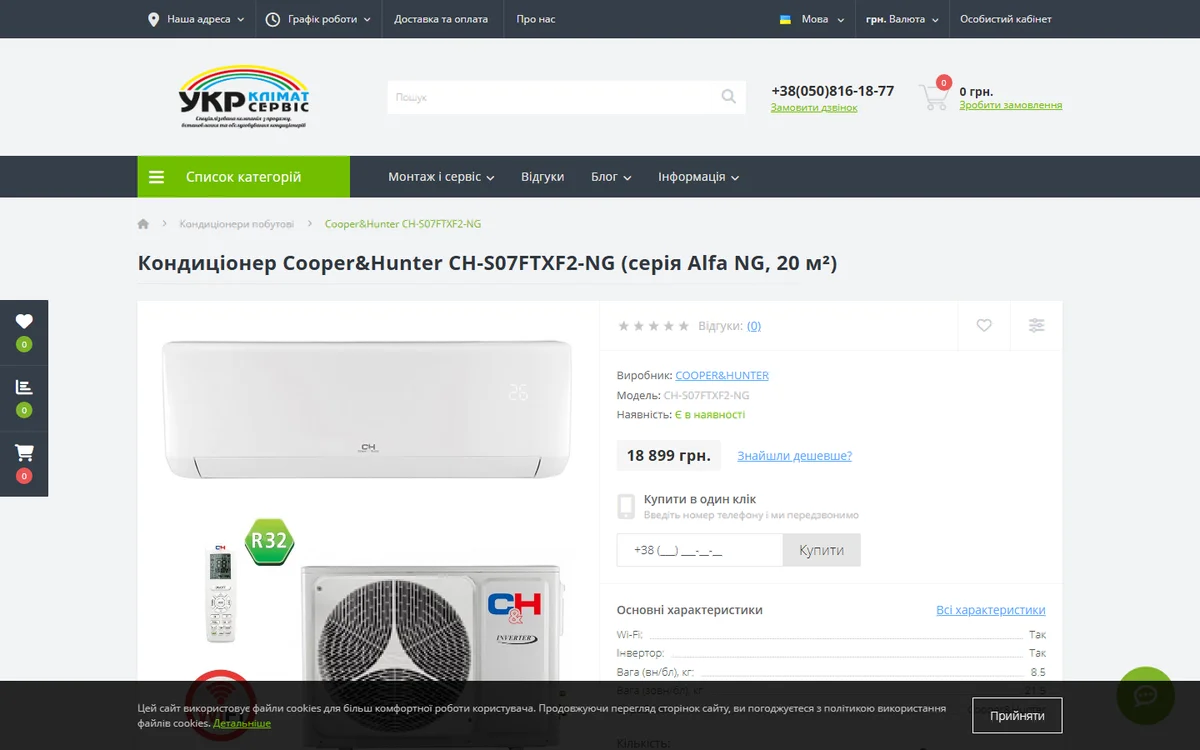
Task: Click Зробити замовлення link
Action: (x=1011, y=105)
